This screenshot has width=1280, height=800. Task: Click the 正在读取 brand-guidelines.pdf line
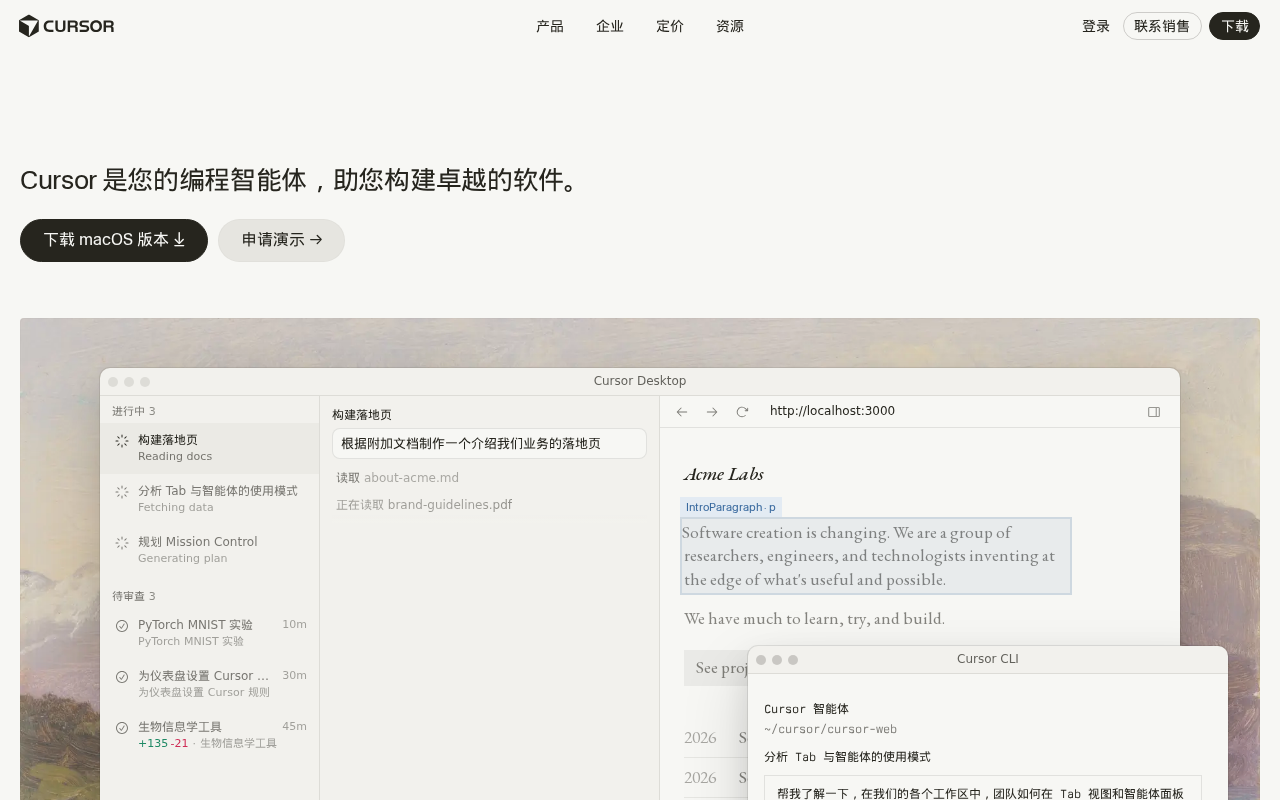(x=424, y=505)
